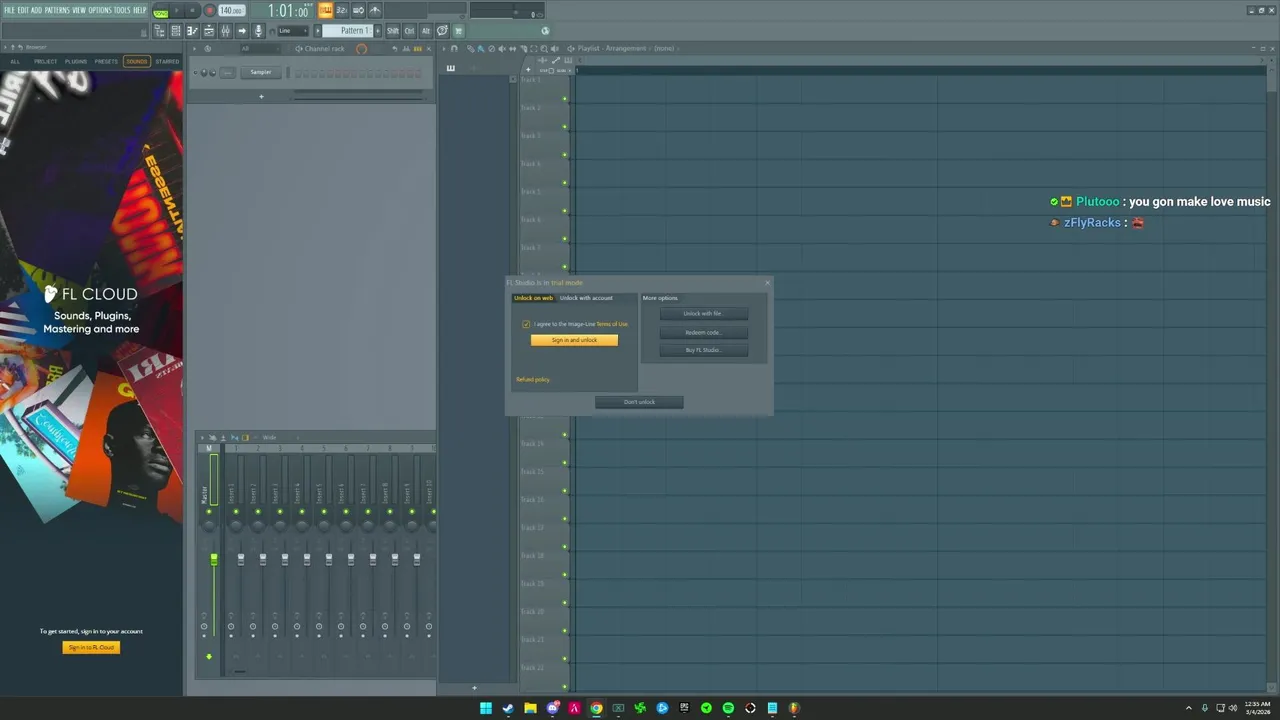Add a channel with the plus button

pos(261,96)
